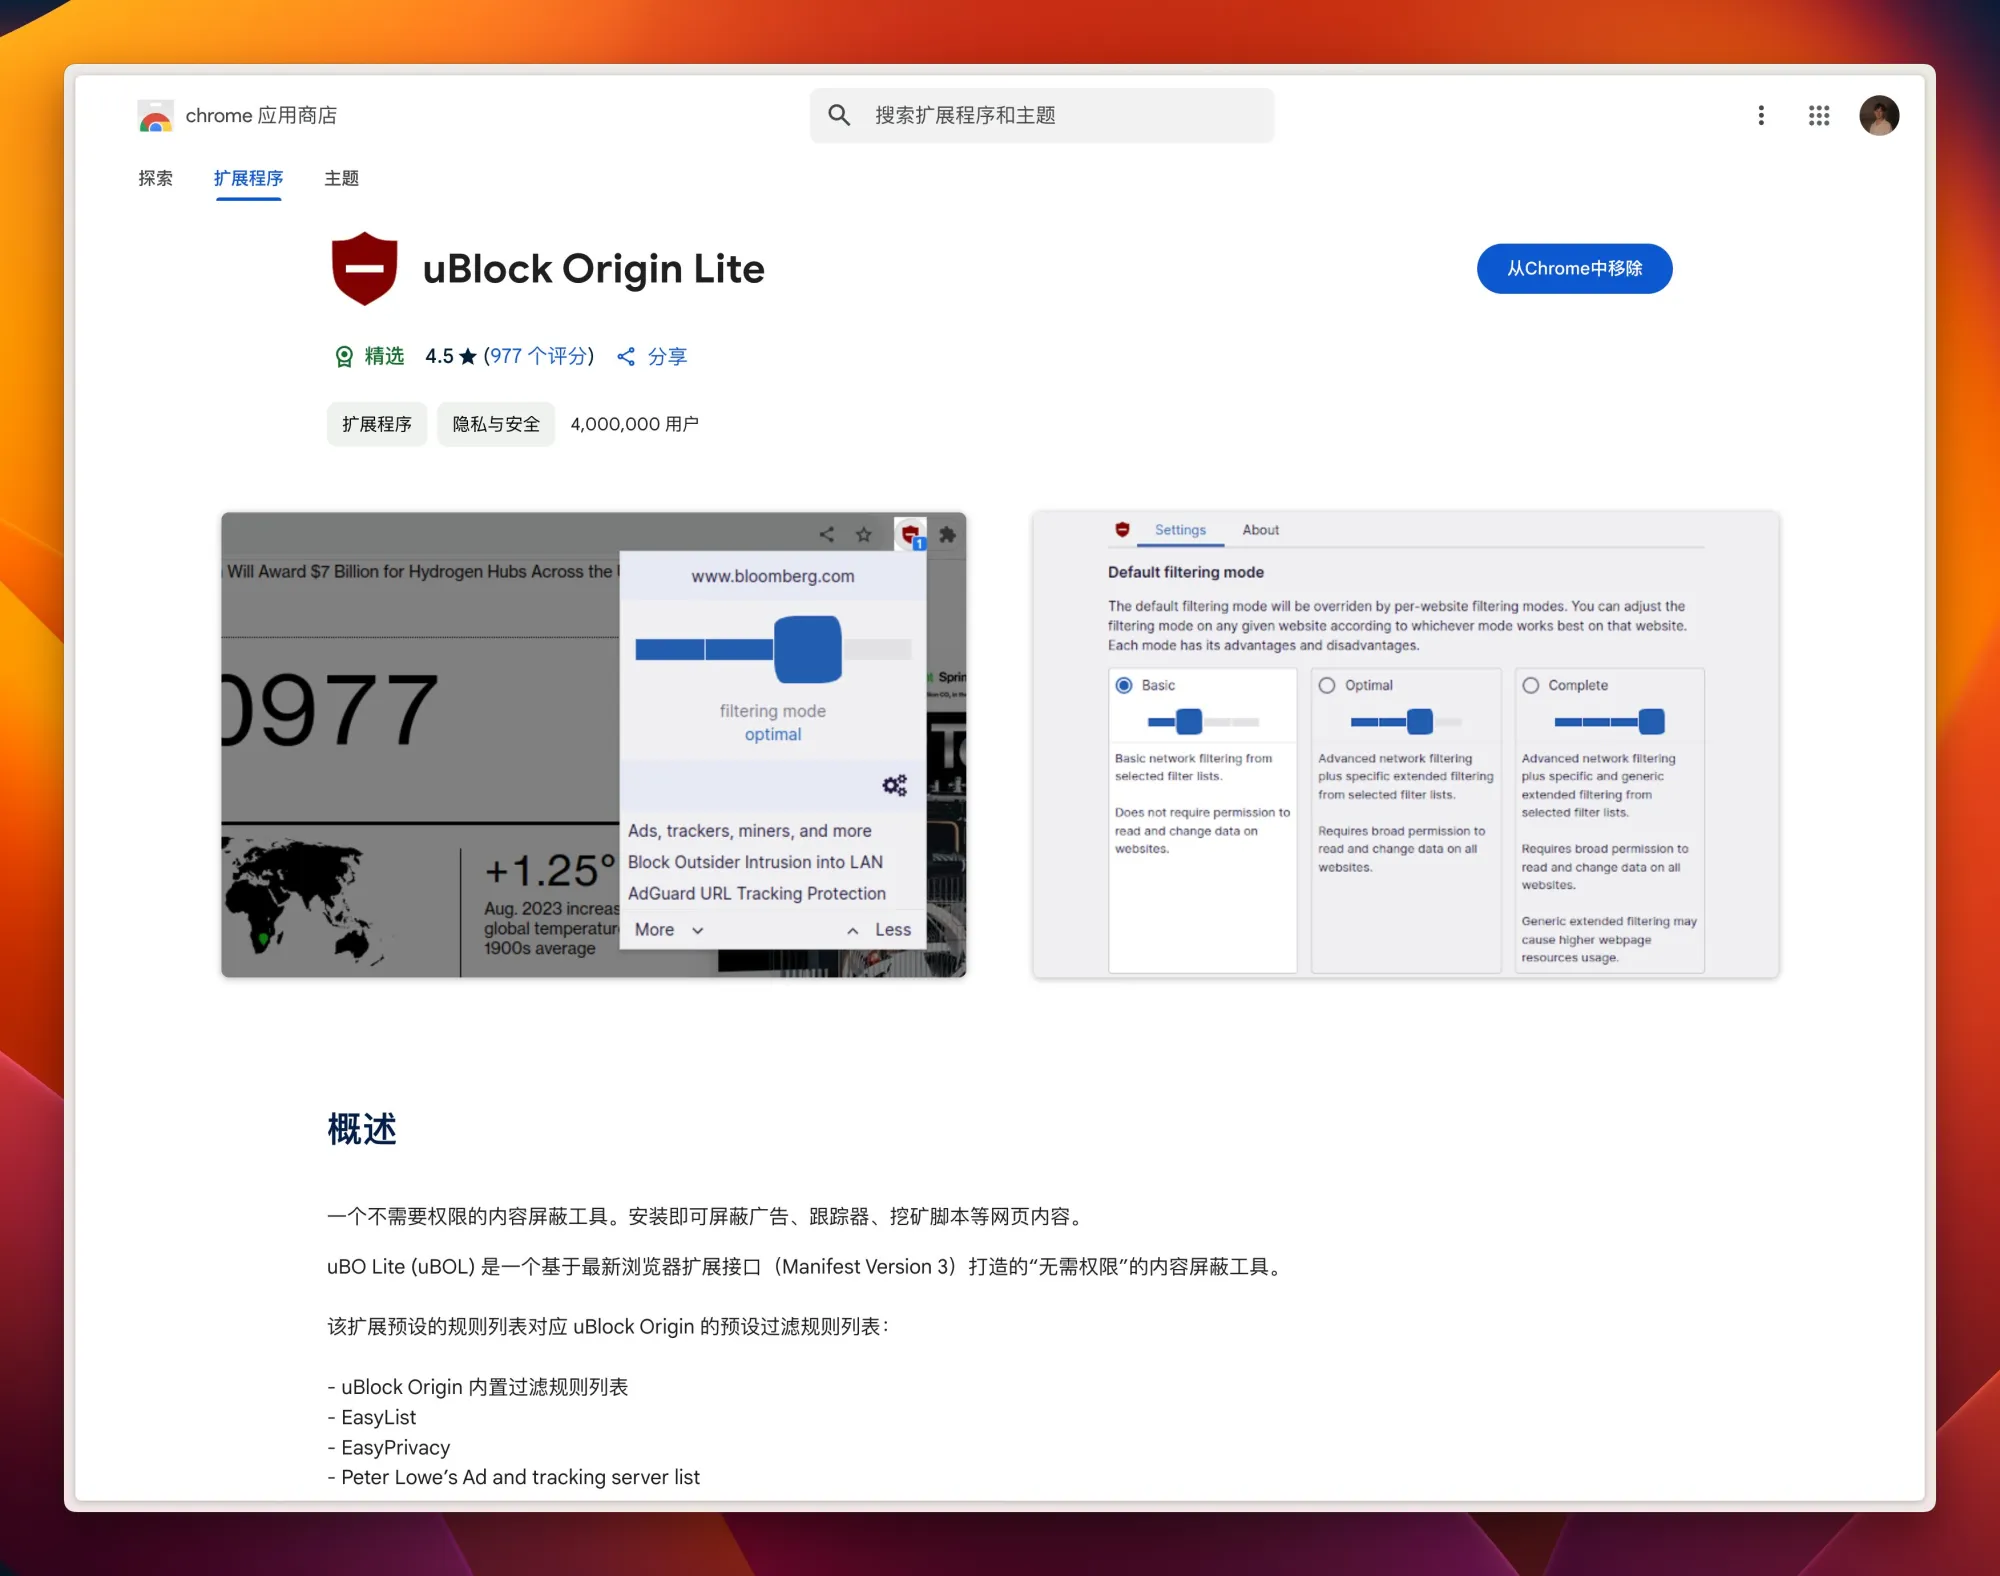This screenshot has height=1576, width=2000.
Task: Click the magnifier search icon
Action: point(839,116)
